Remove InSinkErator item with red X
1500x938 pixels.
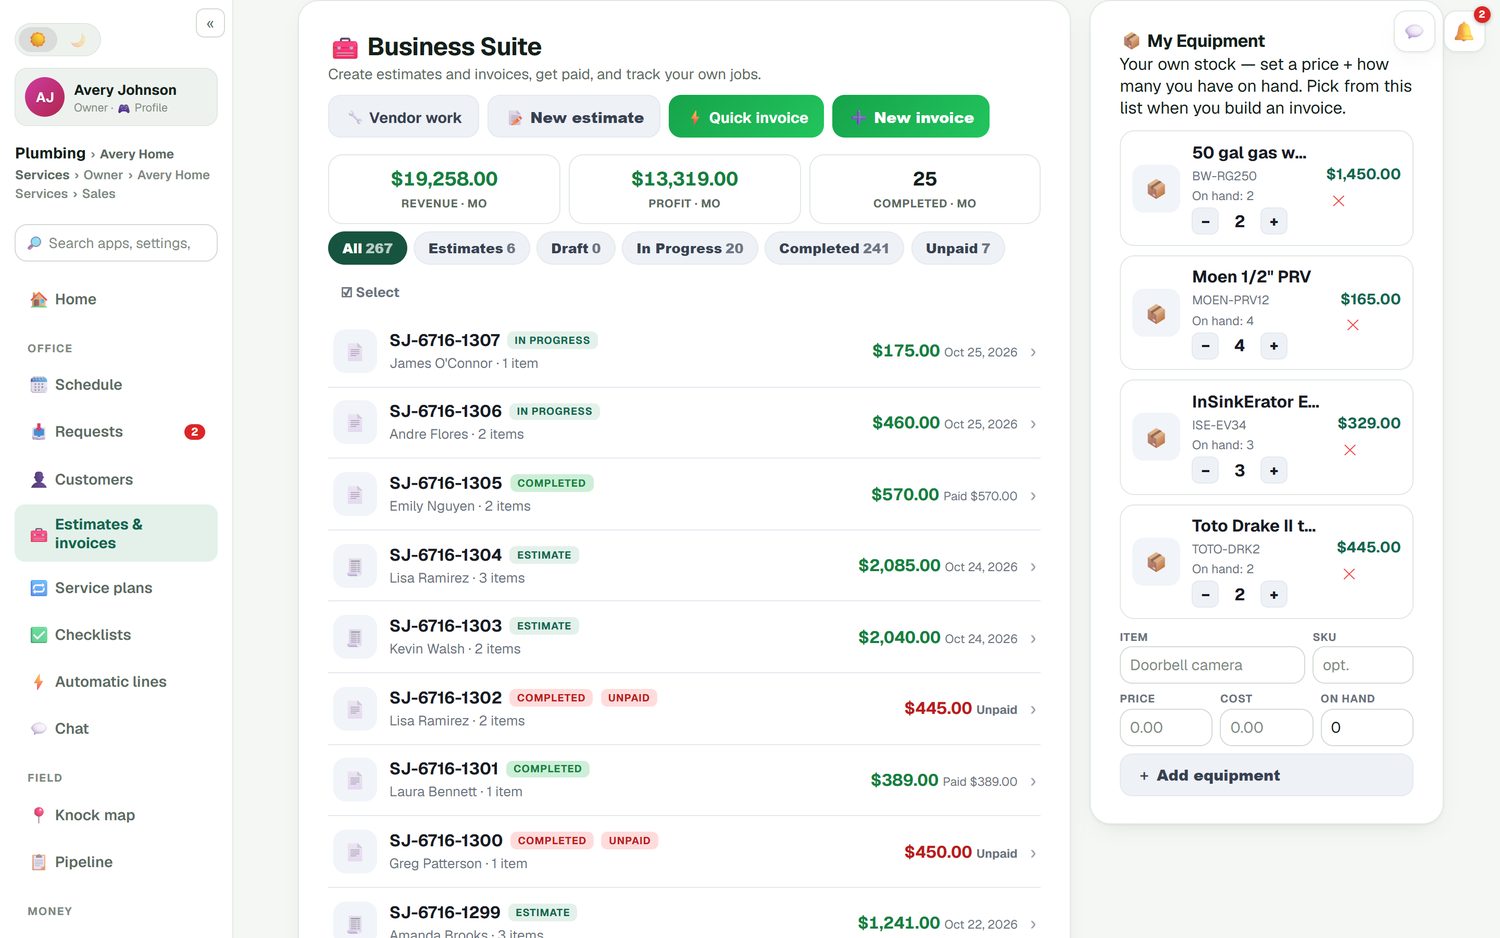click(1350, 450)
